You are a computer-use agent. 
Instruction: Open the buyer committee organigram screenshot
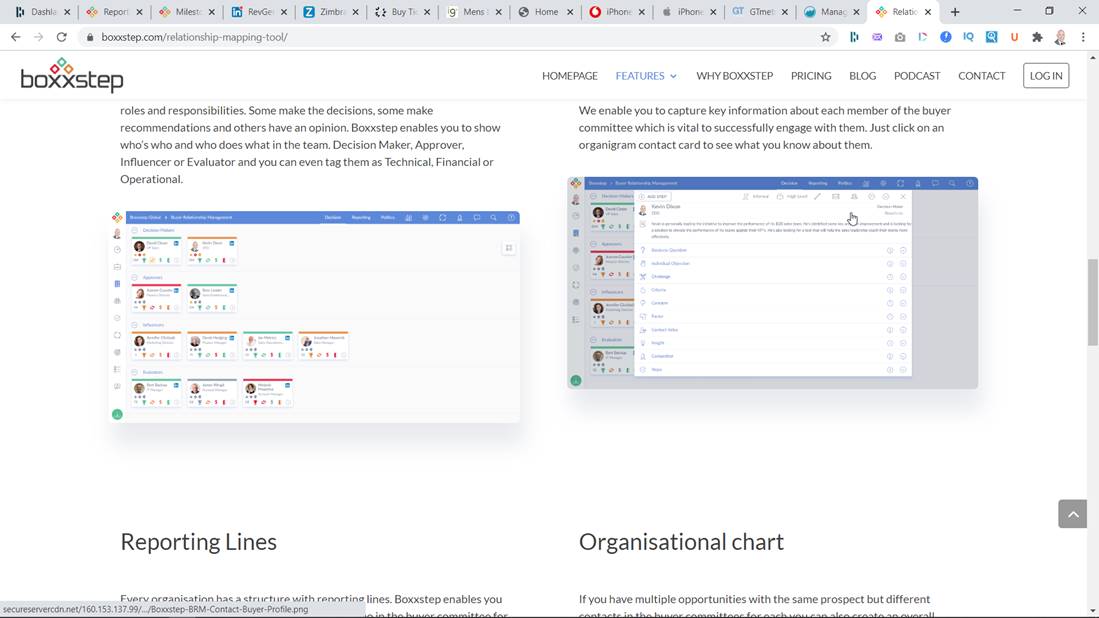click(x=314, y=316)
